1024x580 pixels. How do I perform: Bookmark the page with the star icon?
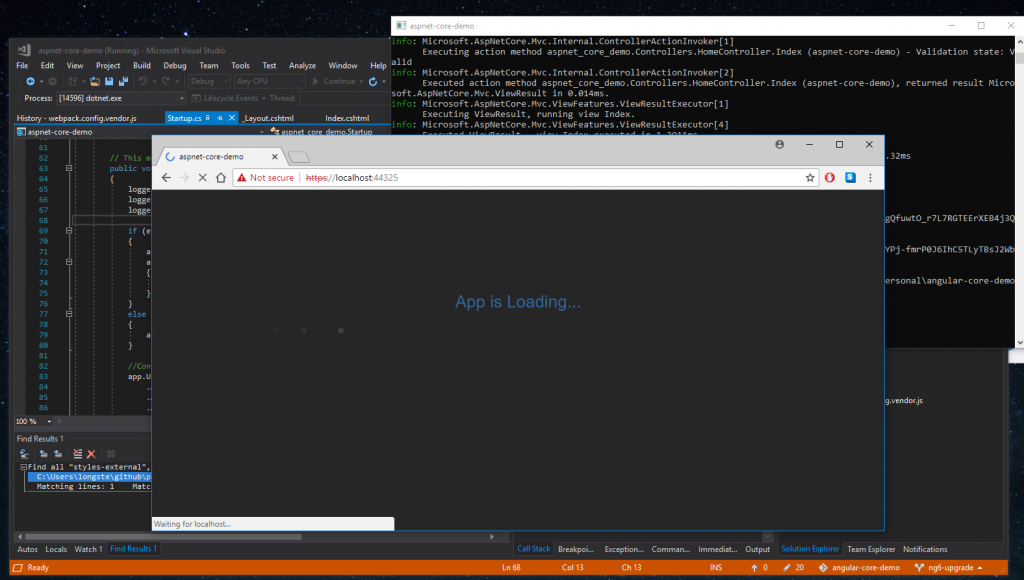point(811,177)
